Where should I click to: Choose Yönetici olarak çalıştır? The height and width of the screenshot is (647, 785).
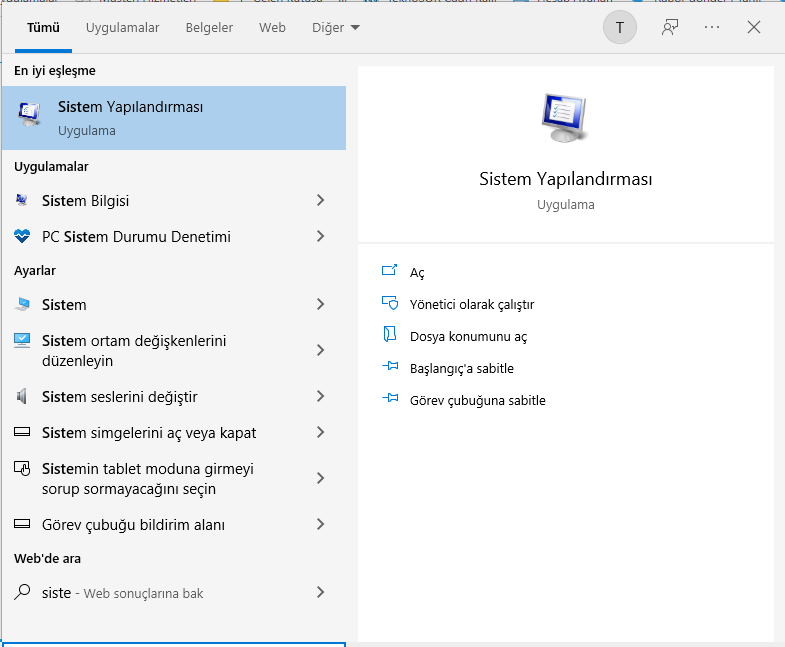point(472,304)
